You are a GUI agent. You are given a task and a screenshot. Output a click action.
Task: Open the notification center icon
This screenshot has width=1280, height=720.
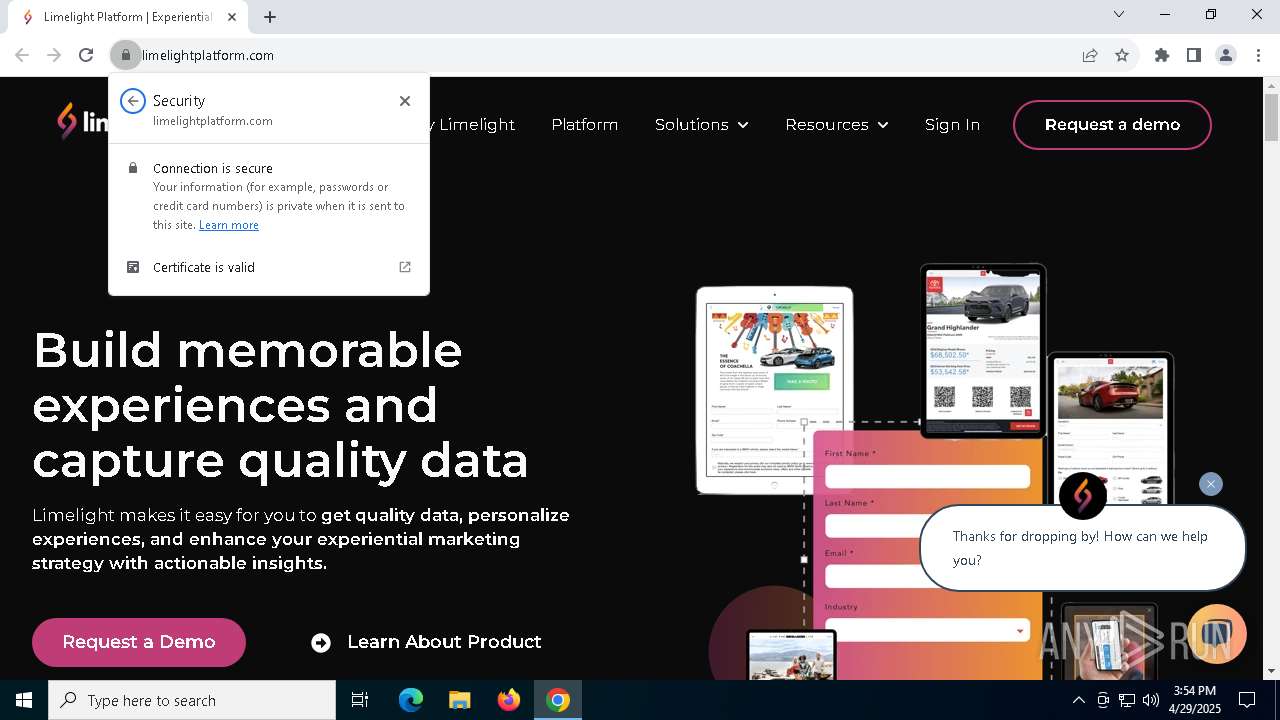pos(1248,700)
